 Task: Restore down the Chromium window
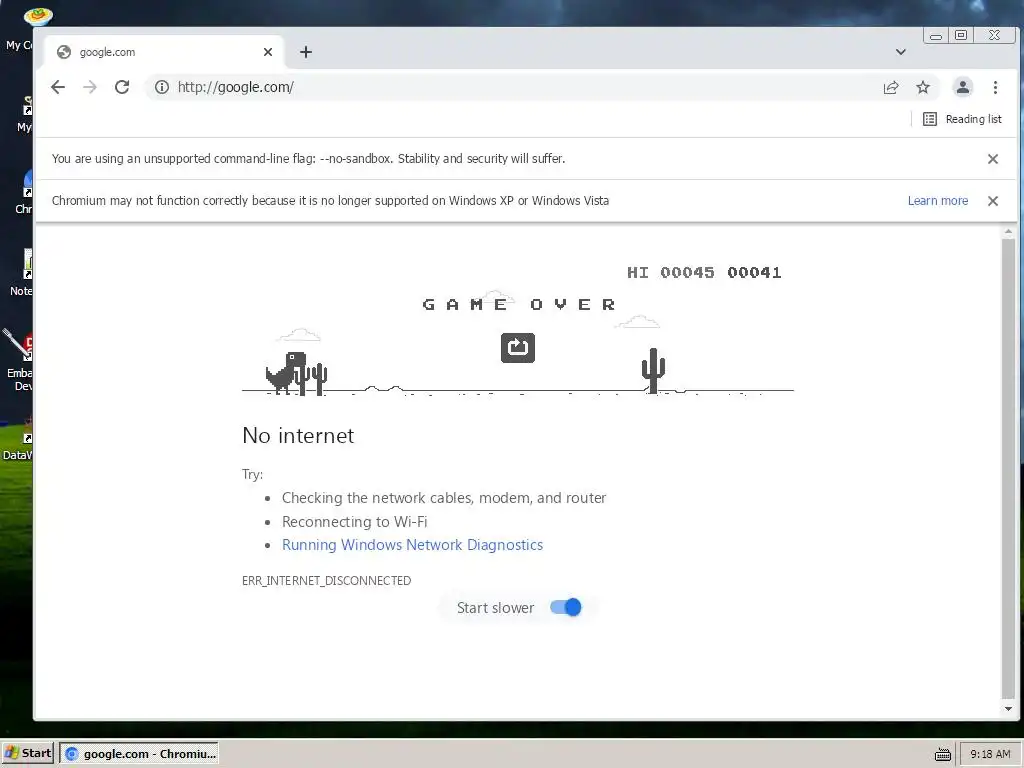(961, 35)
